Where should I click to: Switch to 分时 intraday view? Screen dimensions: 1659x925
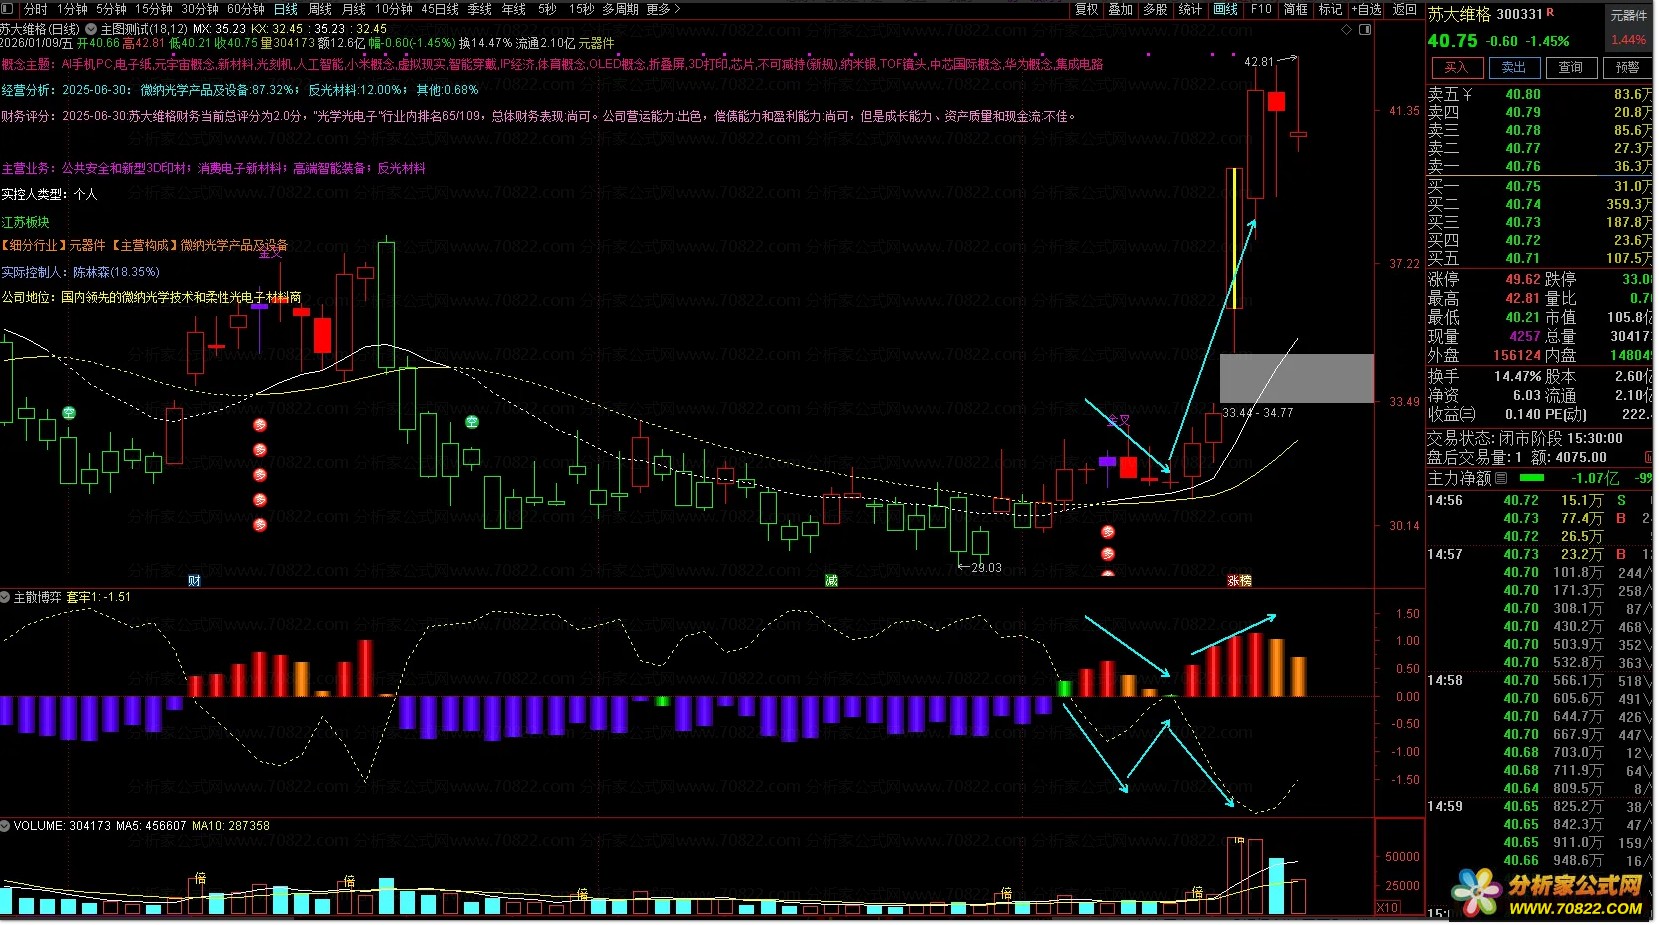pyautogui.click(x=36, y=9)
